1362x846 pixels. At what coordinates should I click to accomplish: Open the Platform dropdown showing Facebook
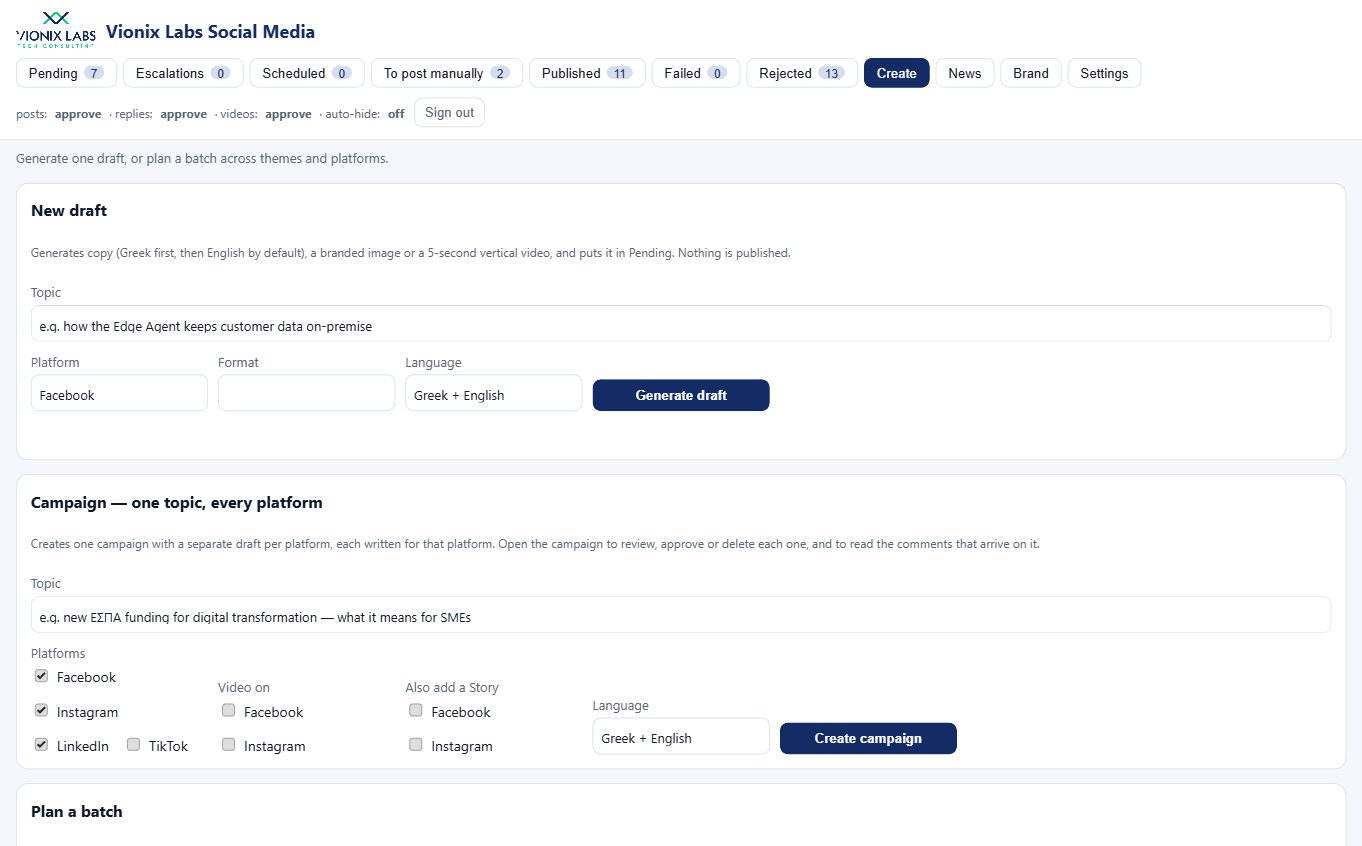point(119,393)
